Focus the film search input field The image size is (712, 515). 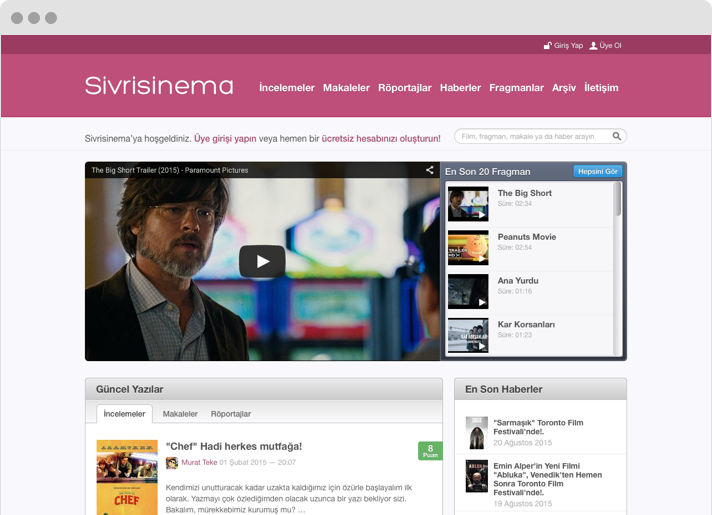point(530,136)
